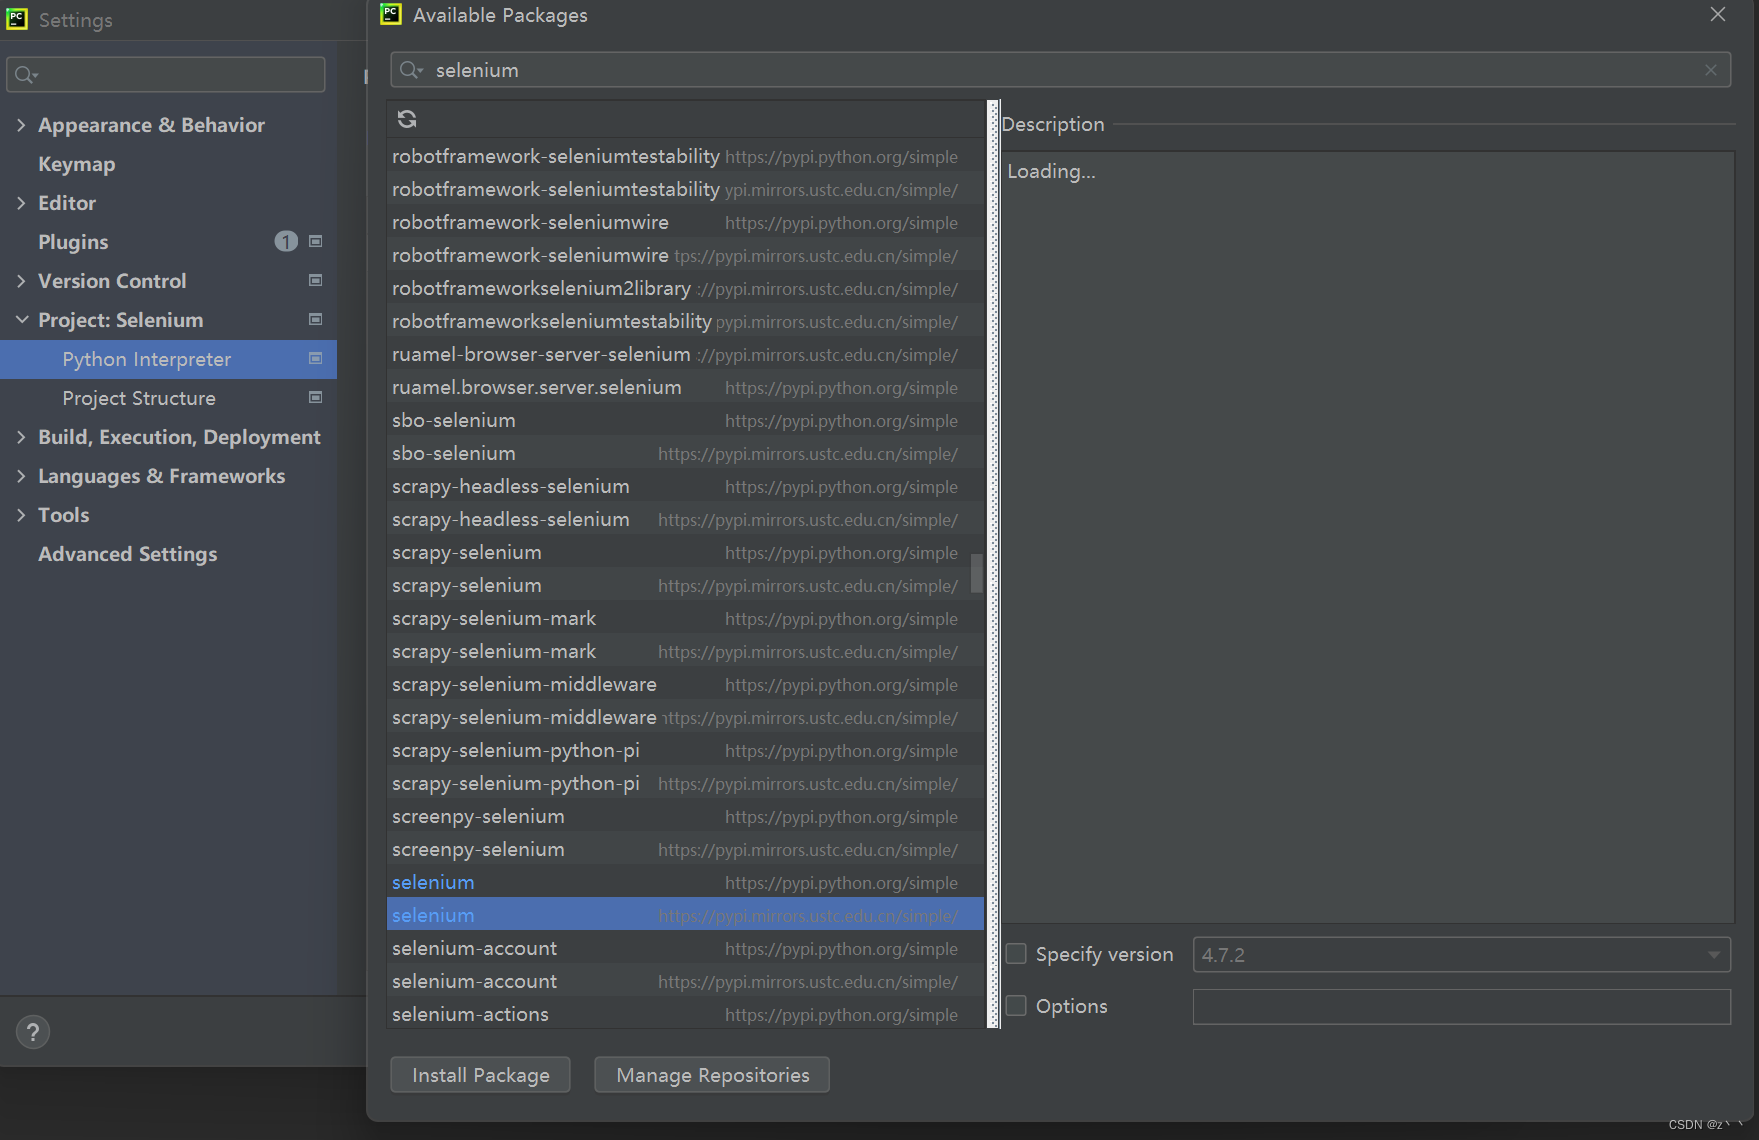Select screenpy-selenium from ustc mirror

685,849
